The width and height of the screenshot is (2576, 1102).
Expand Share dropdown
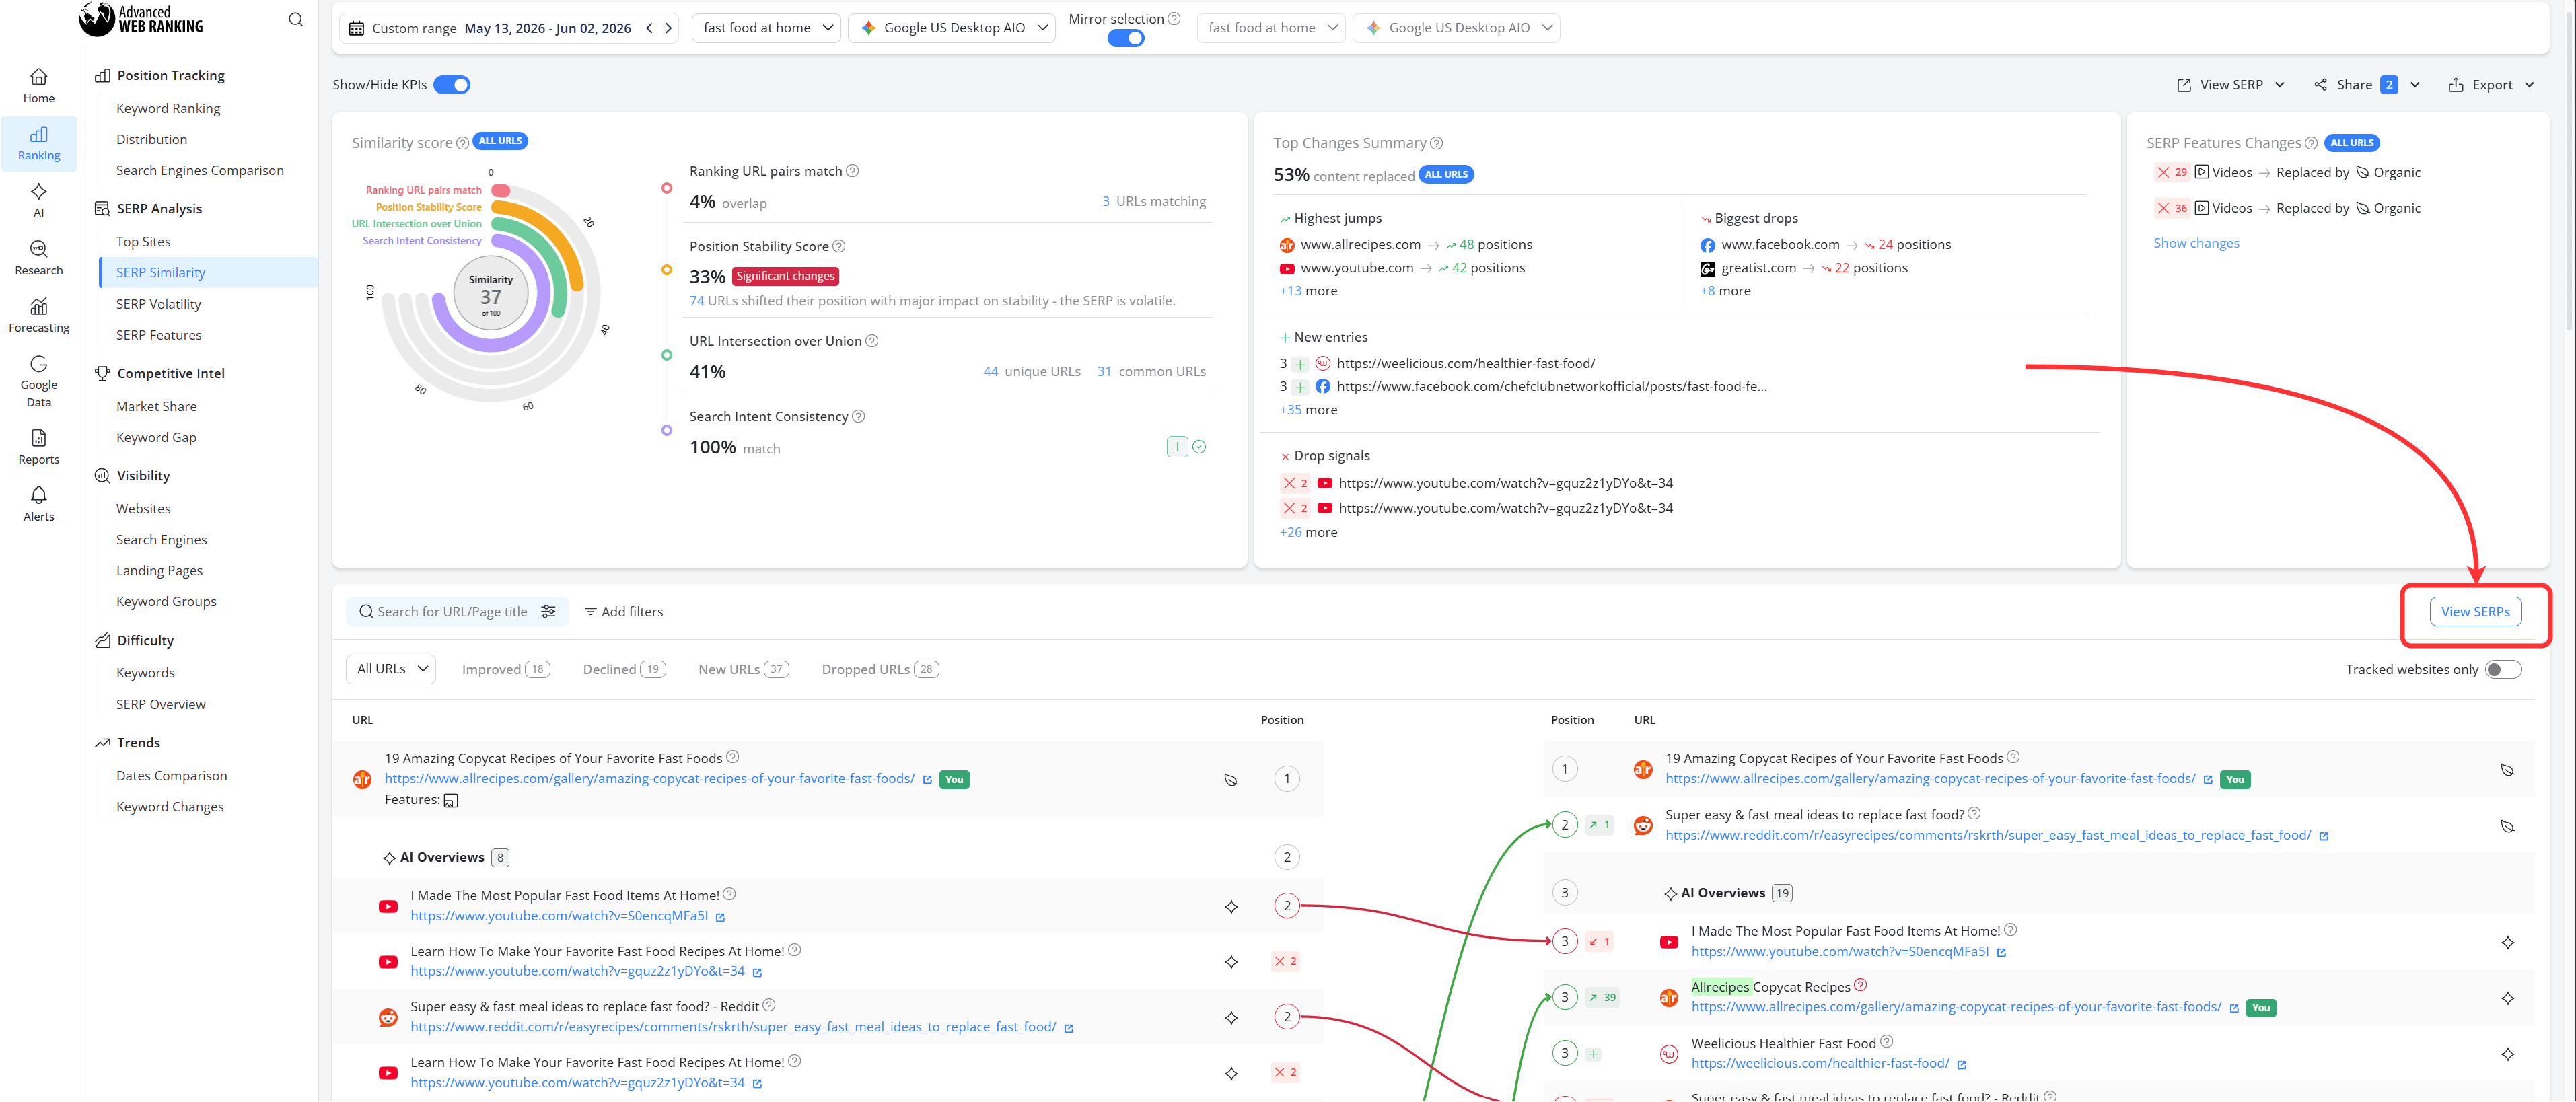coord(2366,85)
